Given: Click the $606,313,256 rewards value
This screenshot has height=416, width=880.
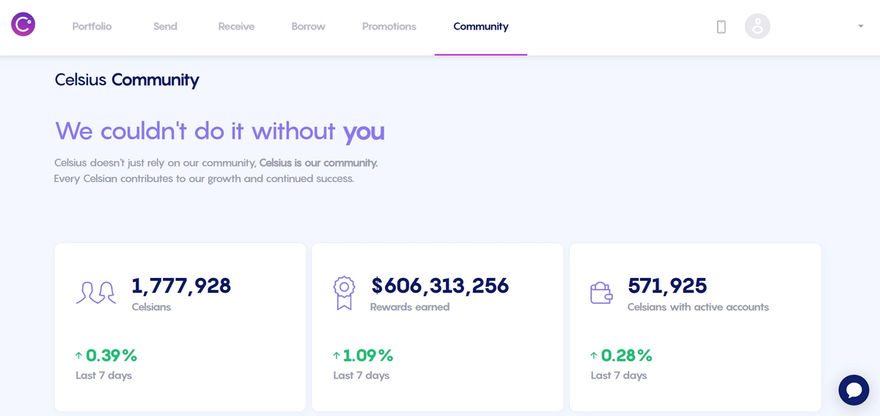Looking at the screenshot, I should [x=440, y=286].
